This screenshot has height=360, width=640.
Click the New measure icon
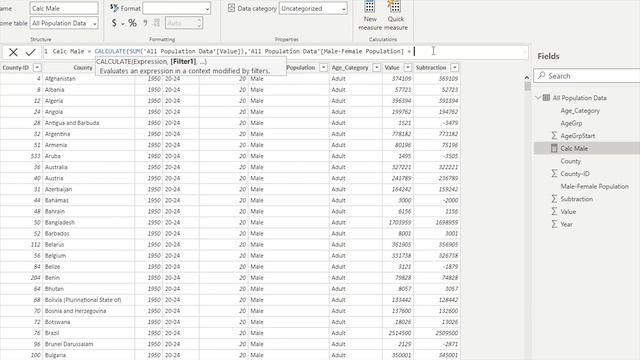point(370,7)
